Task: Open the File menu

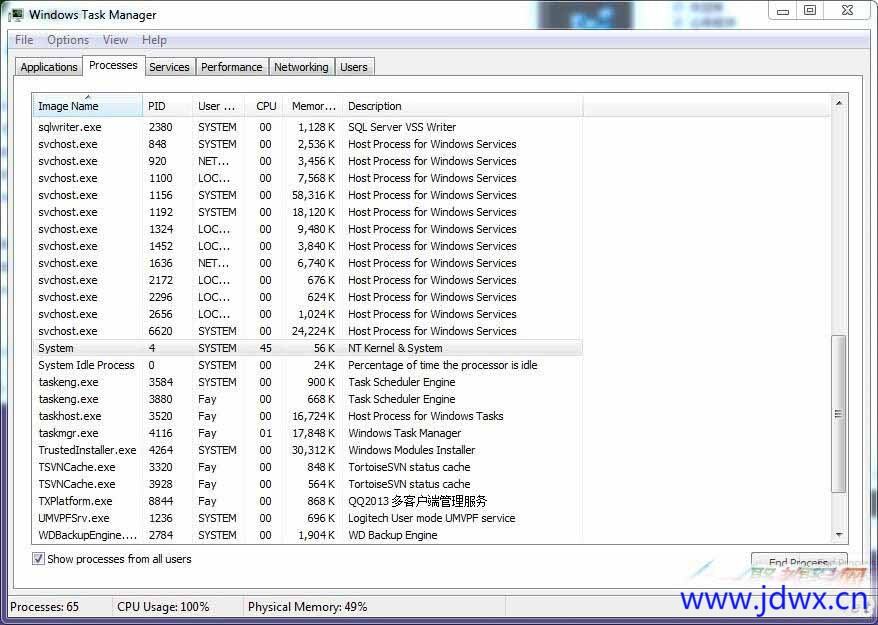Action: point(24,40)
